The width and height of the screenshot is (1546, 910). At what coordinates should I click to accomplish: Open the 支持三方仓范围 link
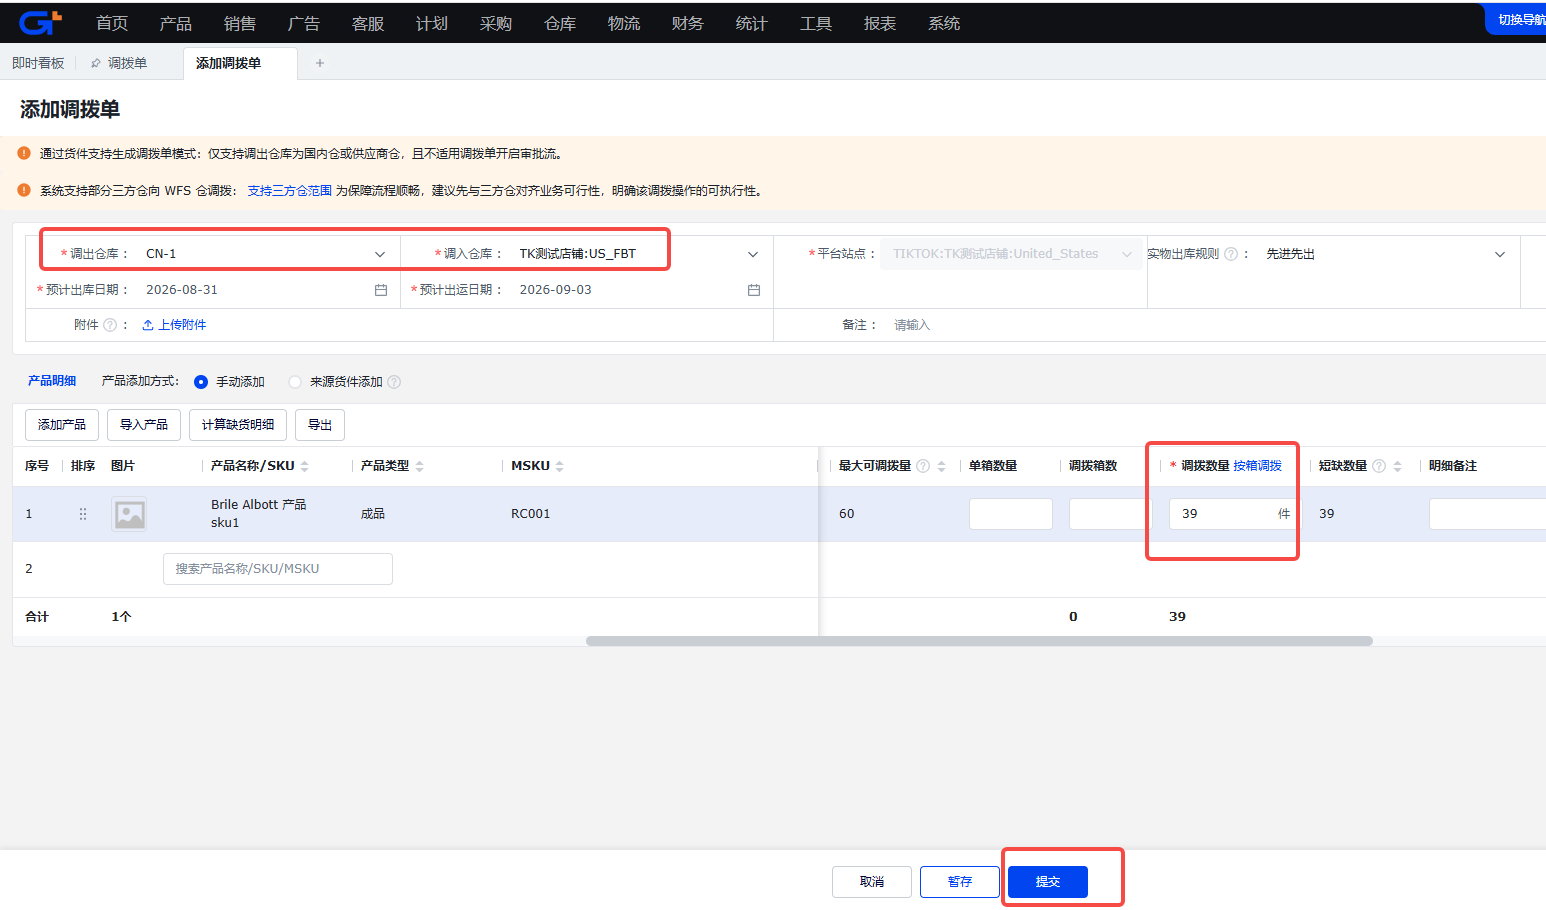[290, 191]
